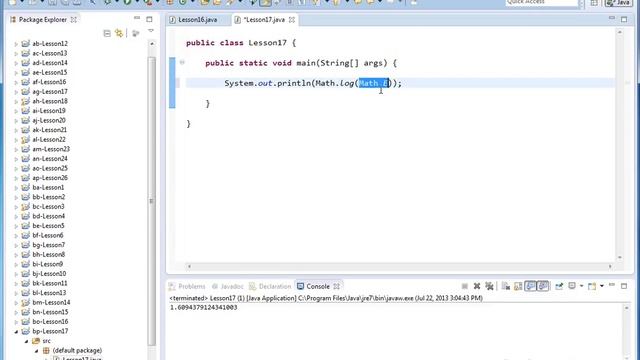Expand the am-Lesson23 project
Viewport: 640px width, 360px height.
pyautogui.click(x=16, y=149)
